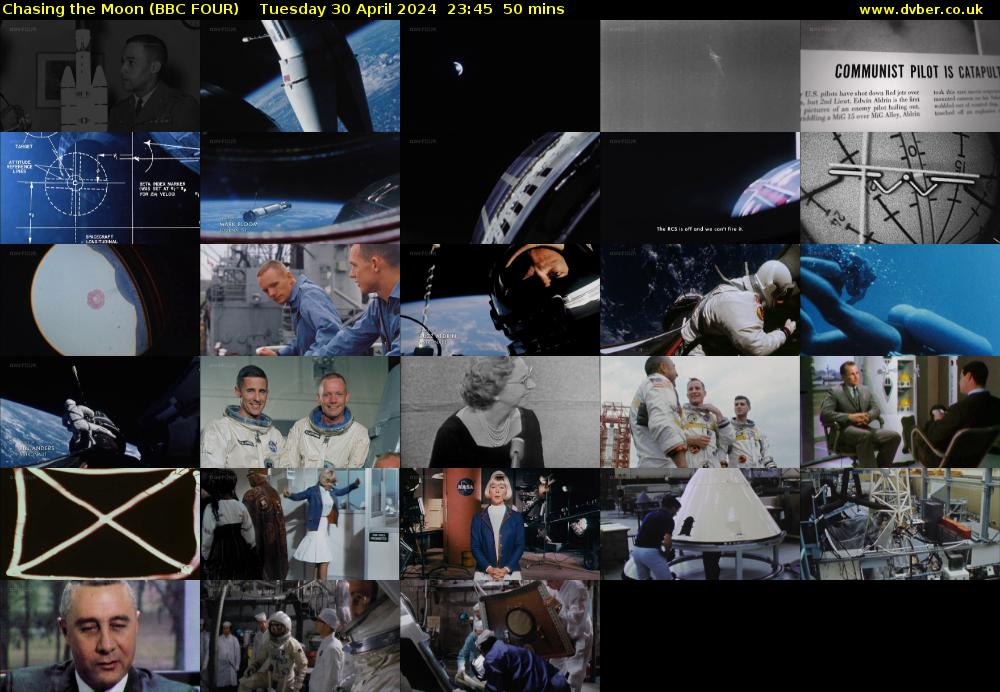Screen dimensions: 1000x692
Task: Open the 'Communist Pilot Is Catapult' newspaper thumbnail
Action: point(900,76)
